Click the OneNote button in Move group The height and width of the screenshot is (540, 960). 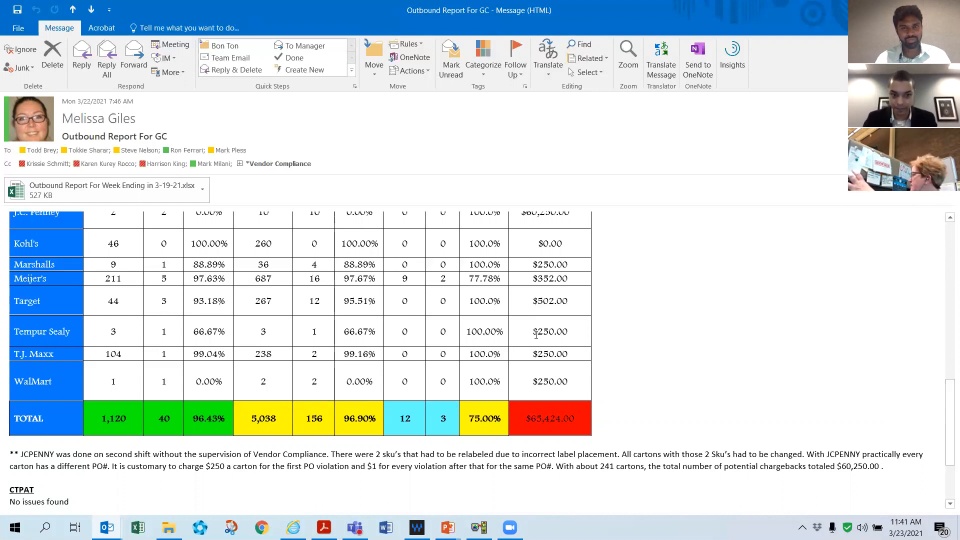[x=410, y=58]
